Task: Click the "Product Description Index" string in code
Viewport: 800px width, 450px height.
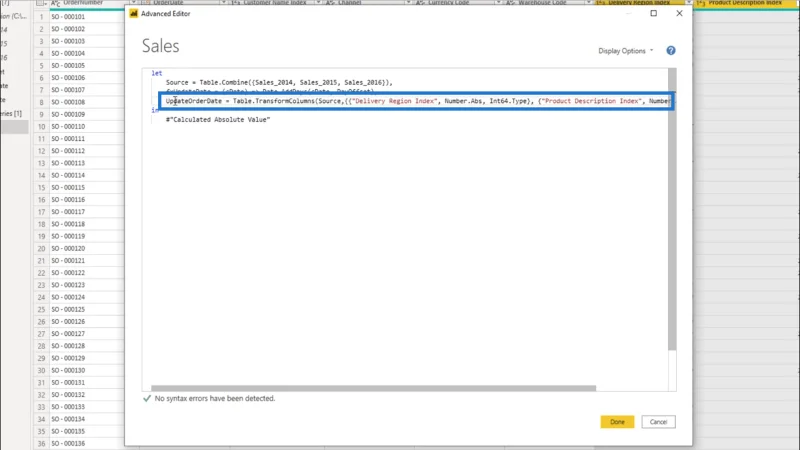Action: click(591, 101)
